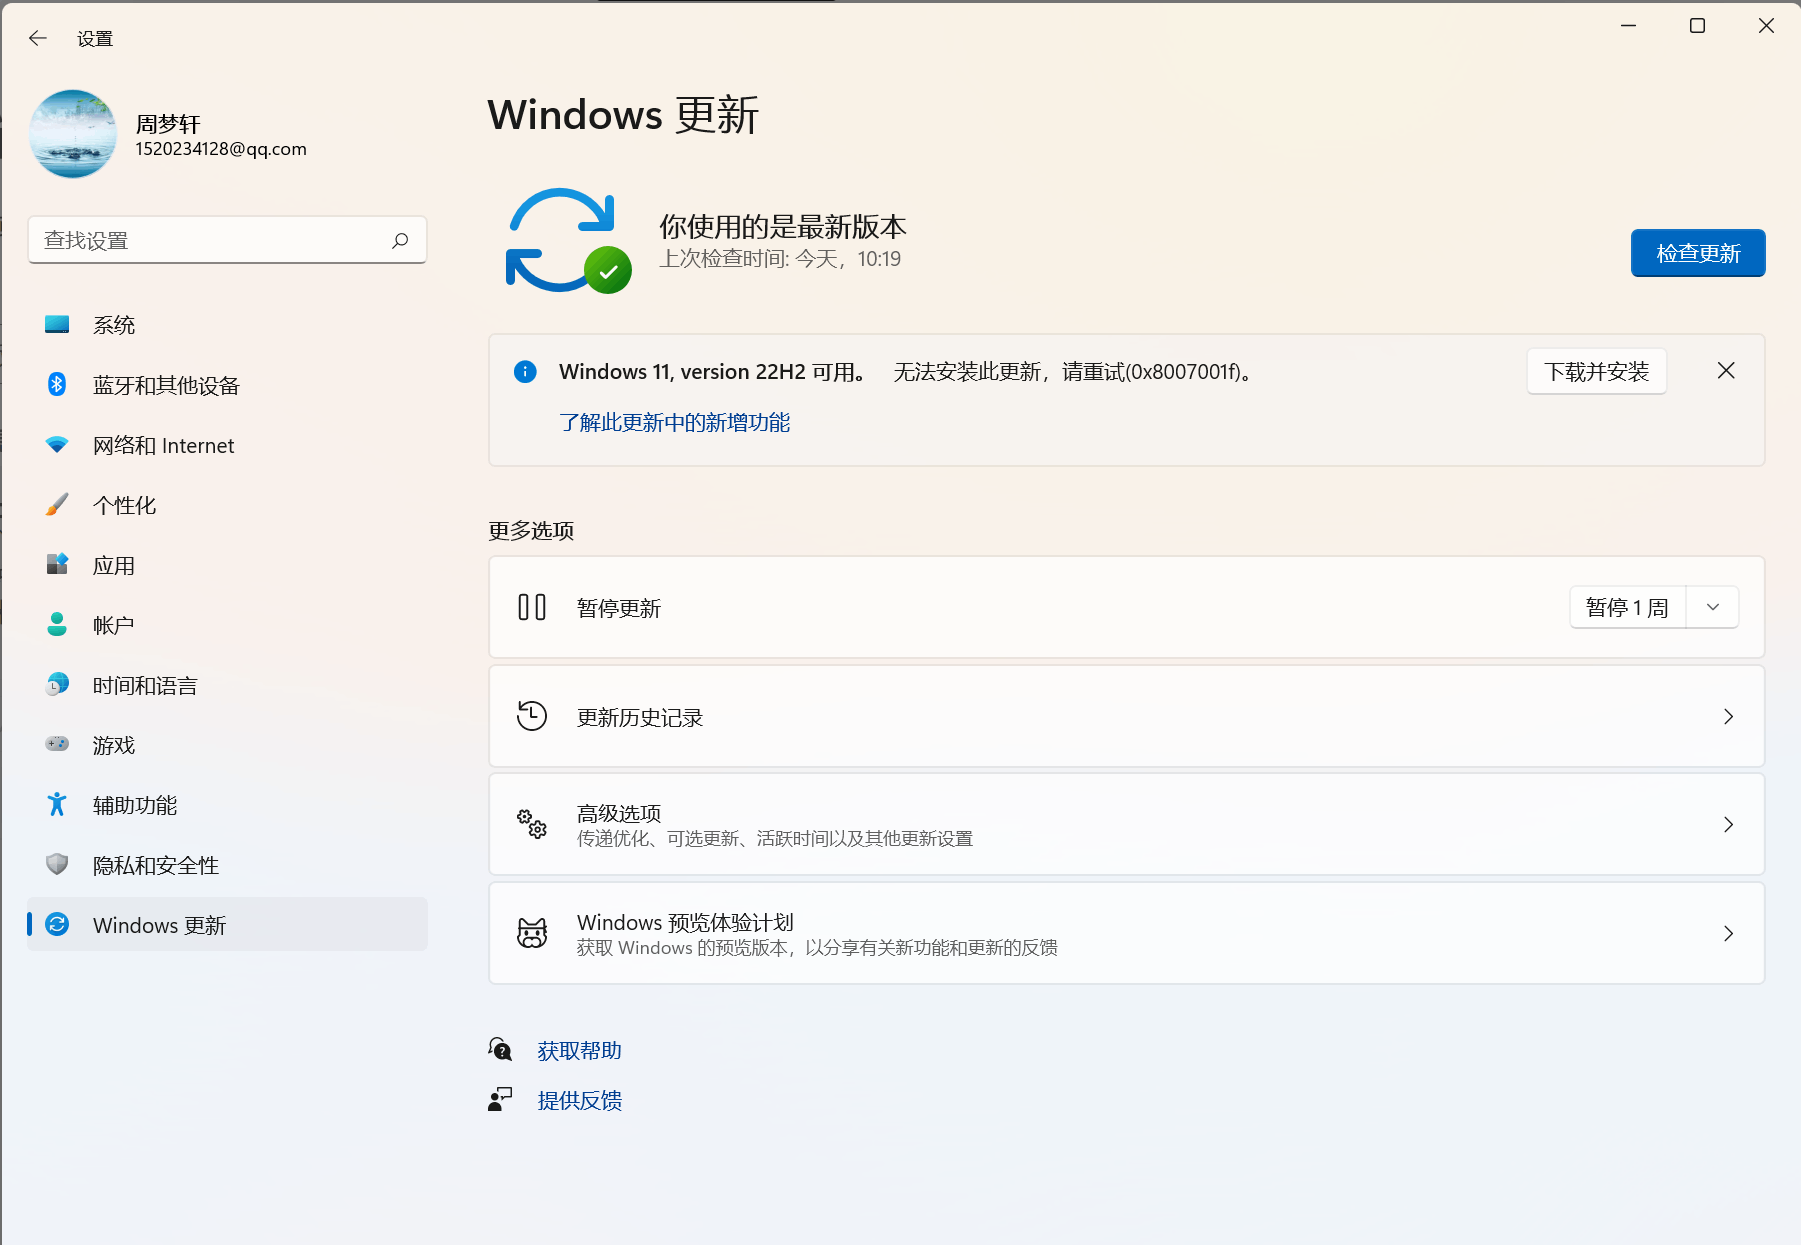Click the 时间和语言 globe clock icon

click(x=57, y=684)
